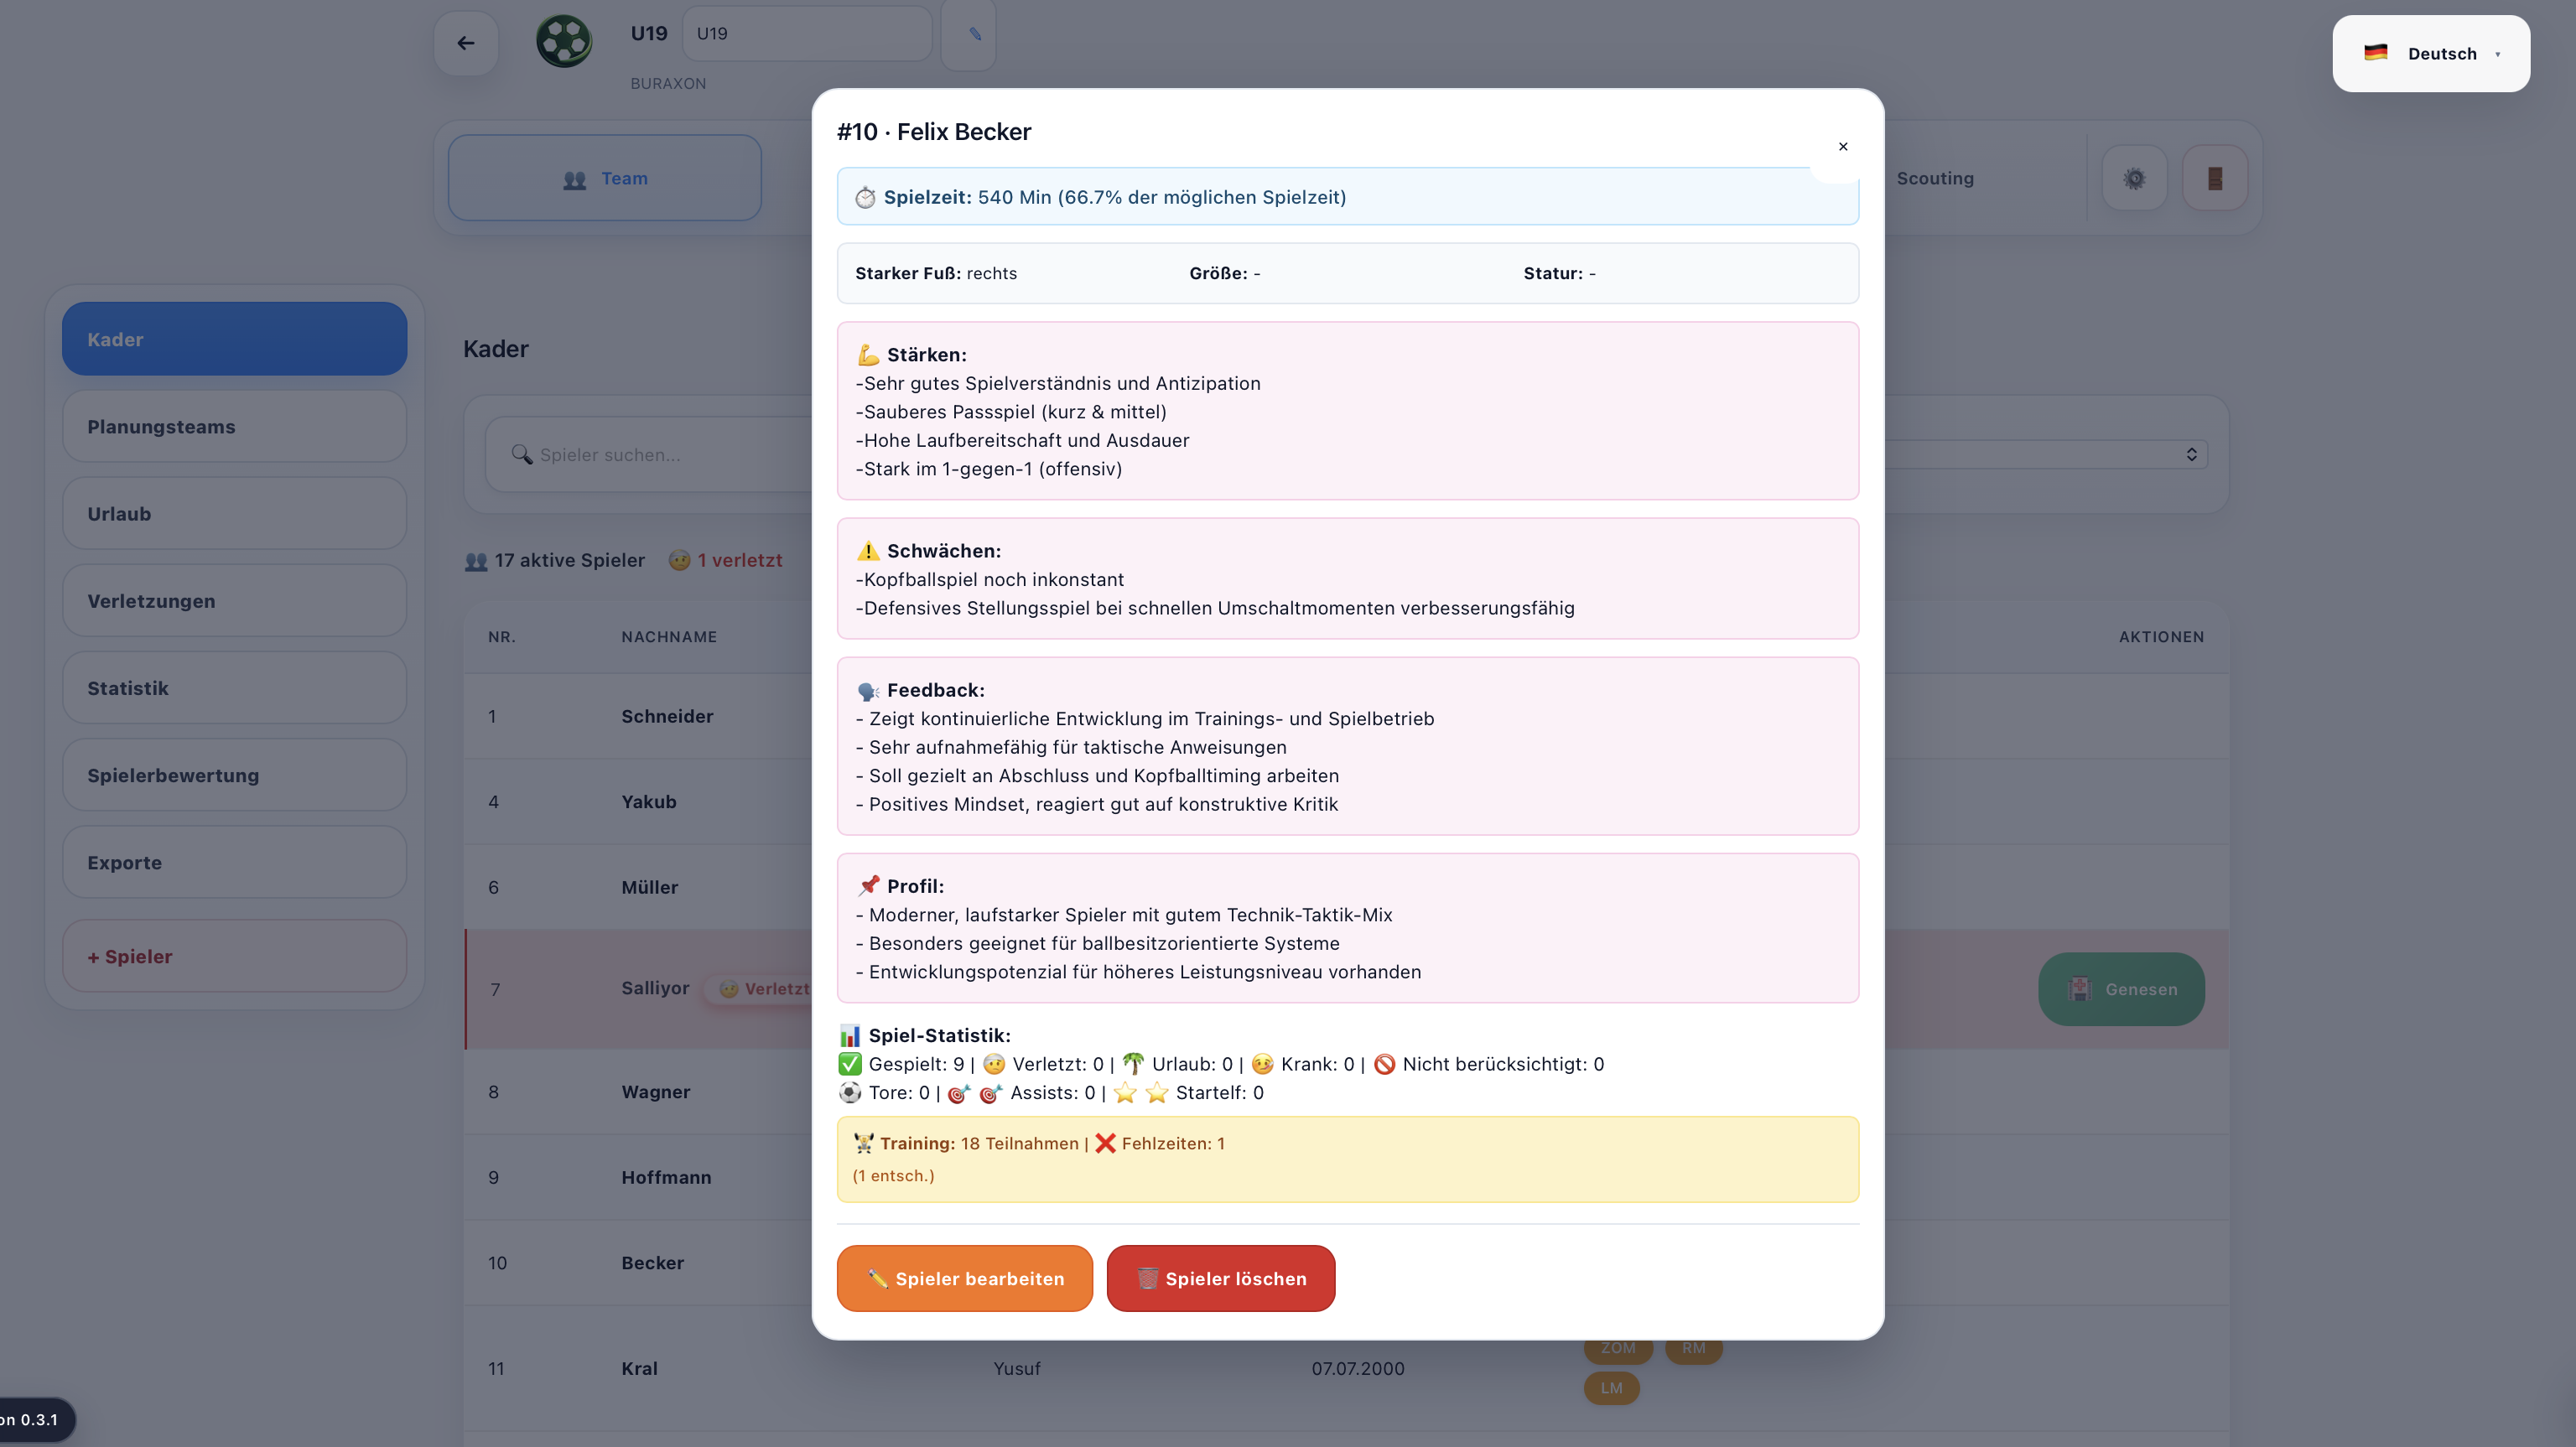This screenshot has height=1447, width=2576.
Task: Click the magnifier icon in search field
Action: point(522,455)
